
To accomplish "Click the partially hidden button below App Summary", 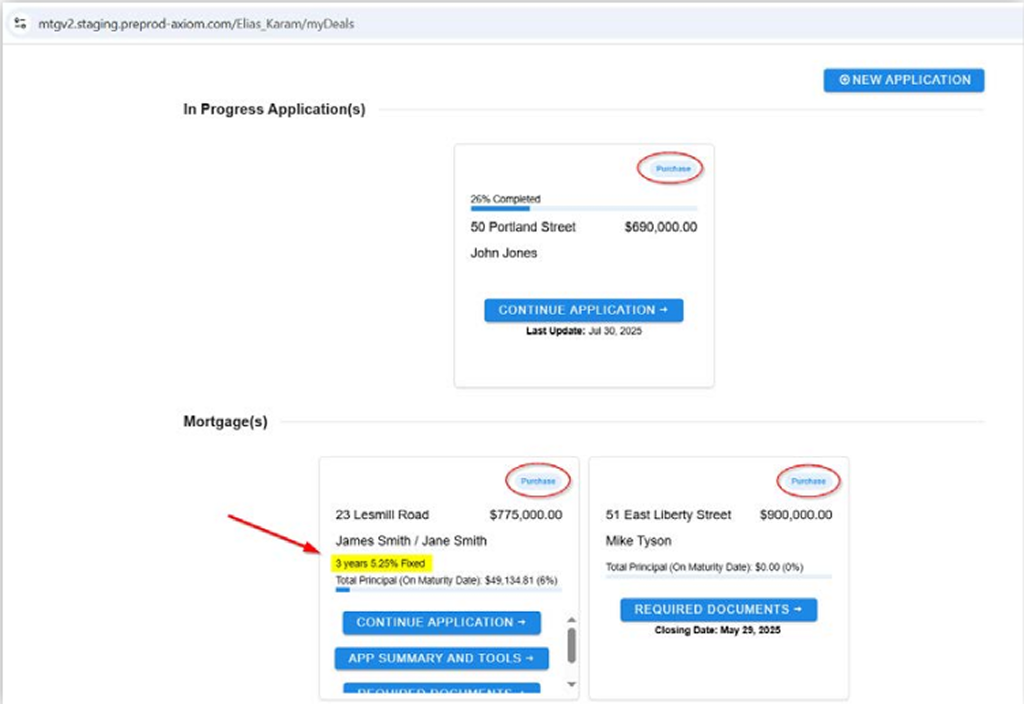I will (x=441, y=689).
